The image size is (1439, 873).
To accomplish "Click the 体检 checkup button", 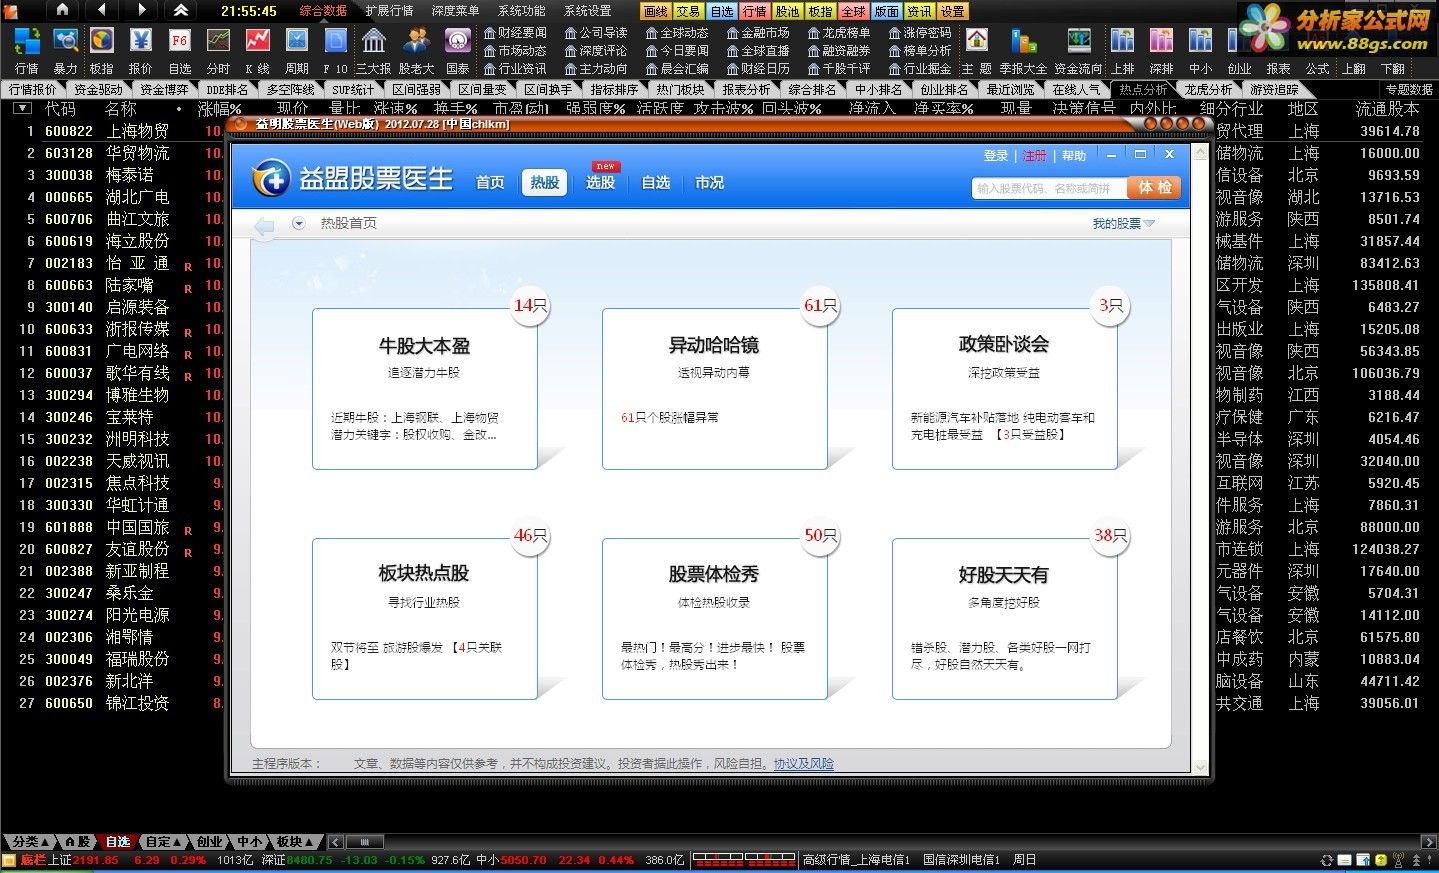I will [x=1154, y=187].
